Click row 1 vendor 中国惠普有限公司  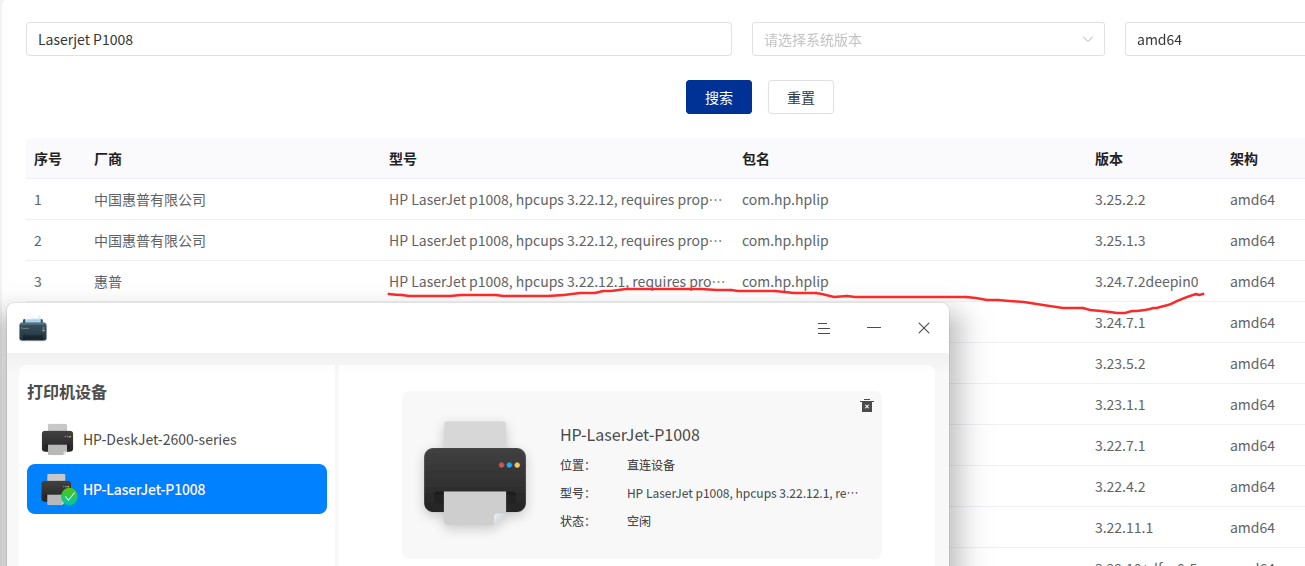click(150, 200)
